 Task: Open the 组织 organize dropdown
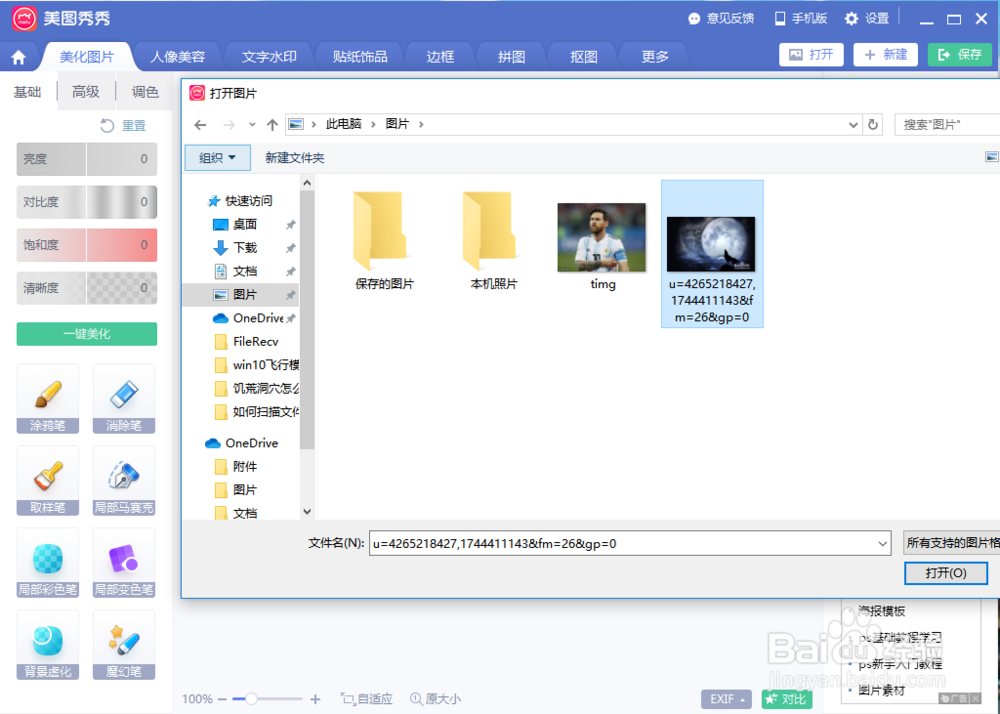pos(217,157)
